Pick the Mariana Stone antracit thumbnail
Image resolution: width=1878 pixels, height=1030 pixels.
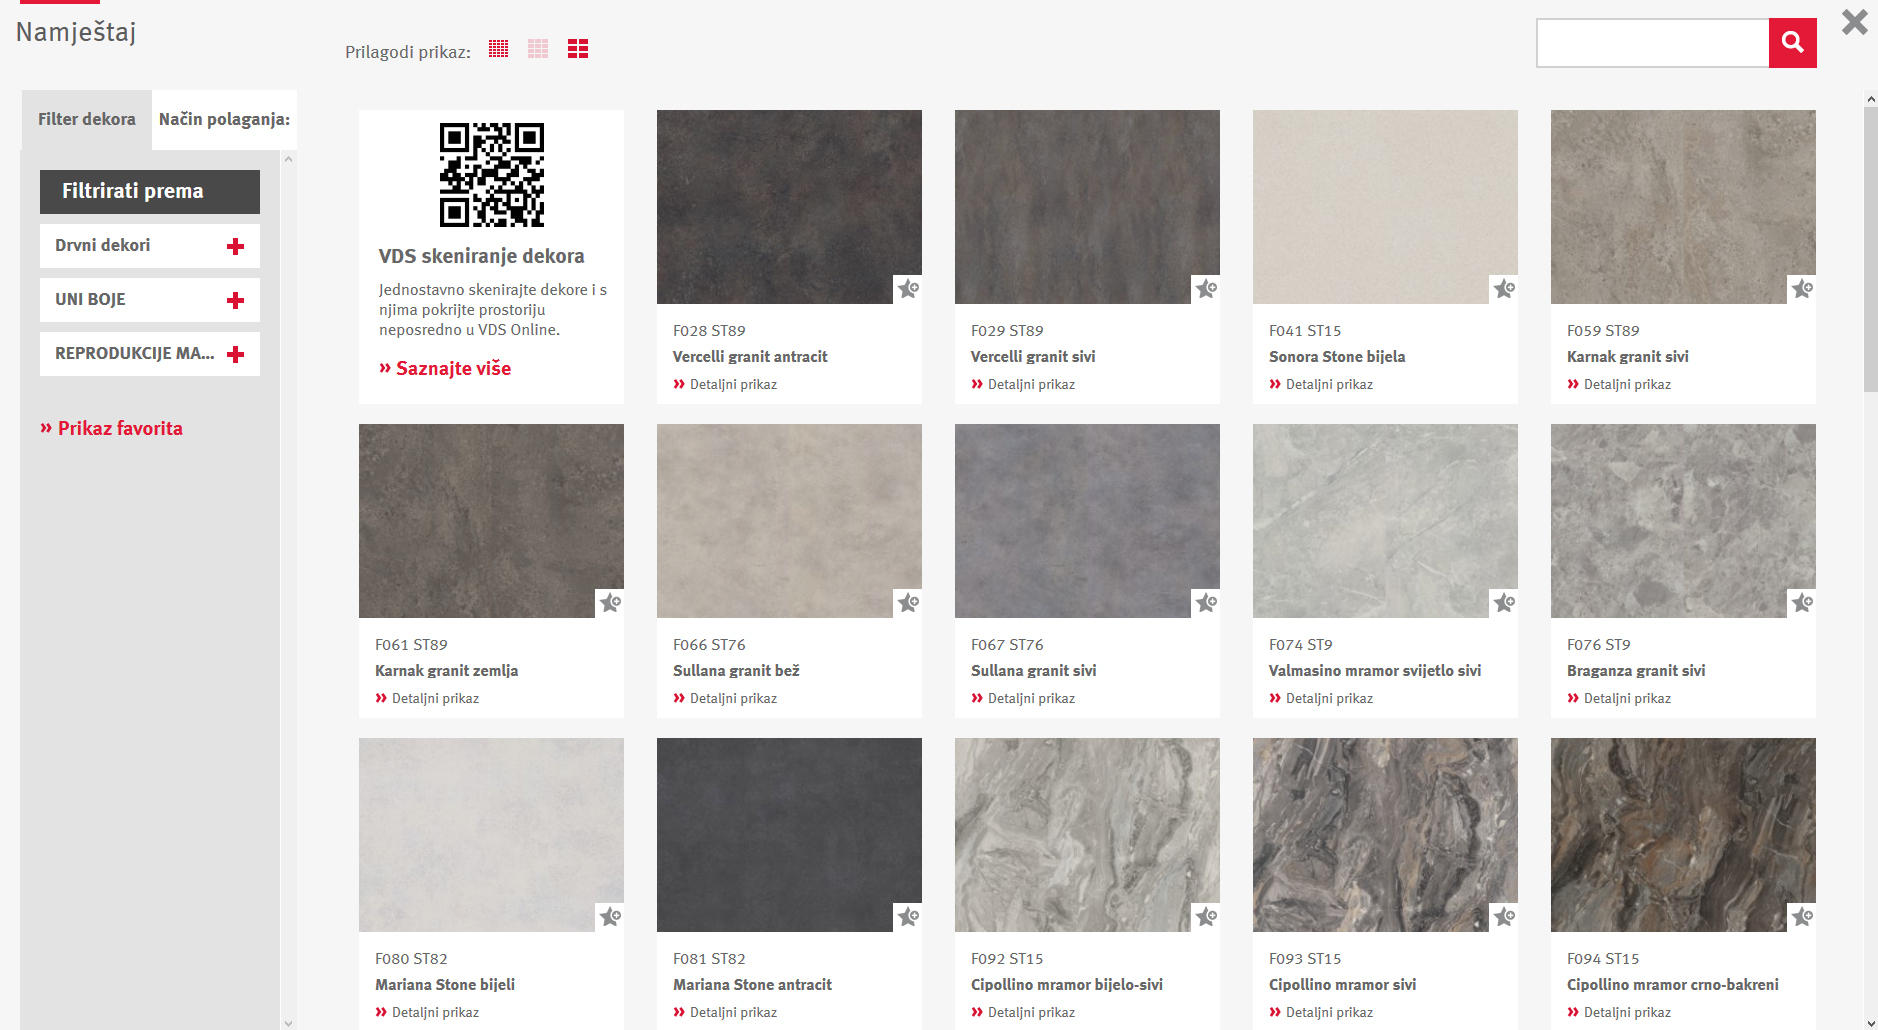[789, 835]
